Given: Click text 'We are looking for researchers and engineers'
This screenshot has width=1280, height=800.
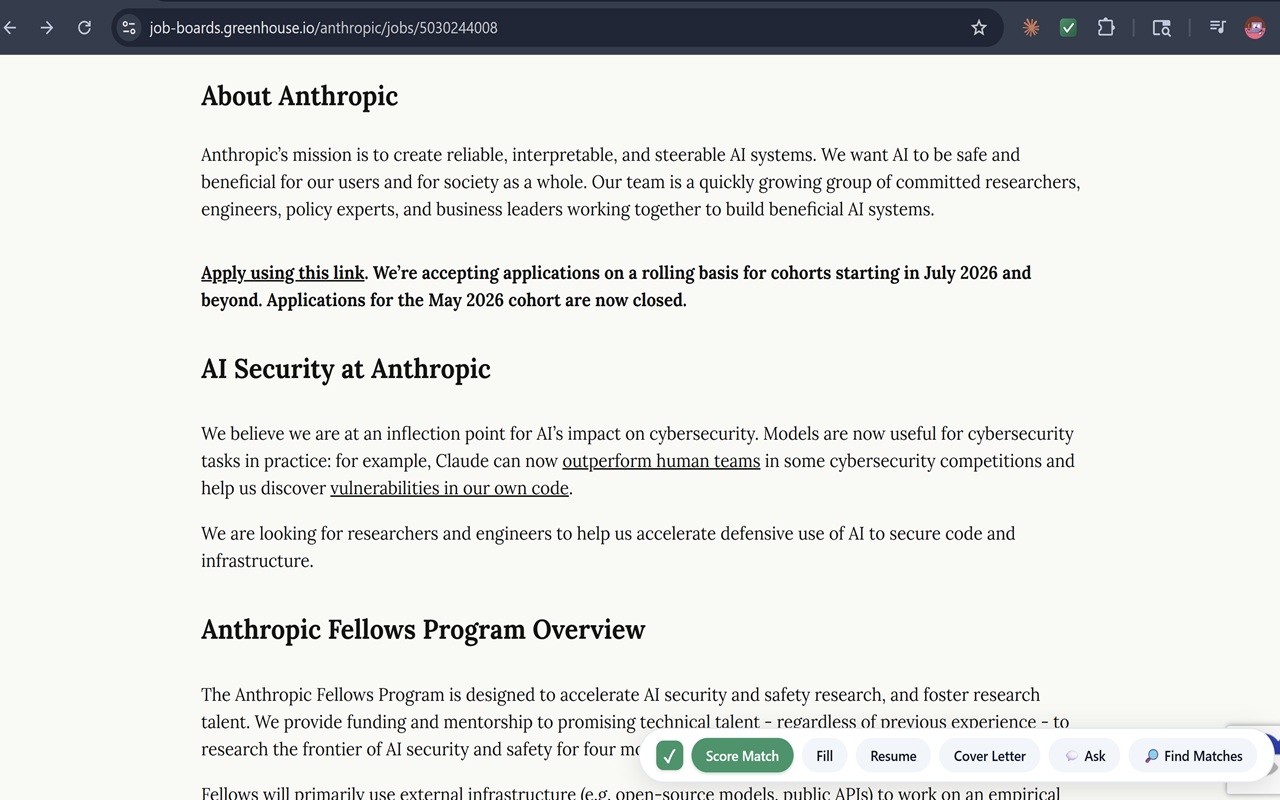Looking at the screenshot, I should [x=376, y=534].
